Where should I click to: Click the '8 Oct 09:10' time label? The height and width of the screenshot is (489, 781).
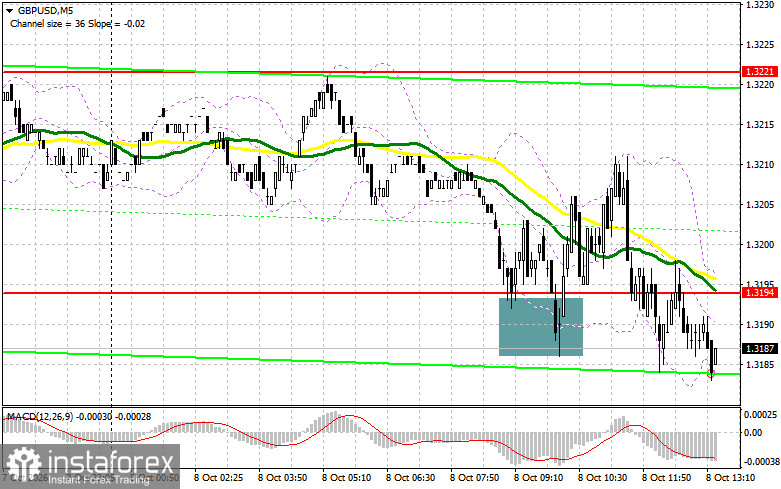coord(538,478)
